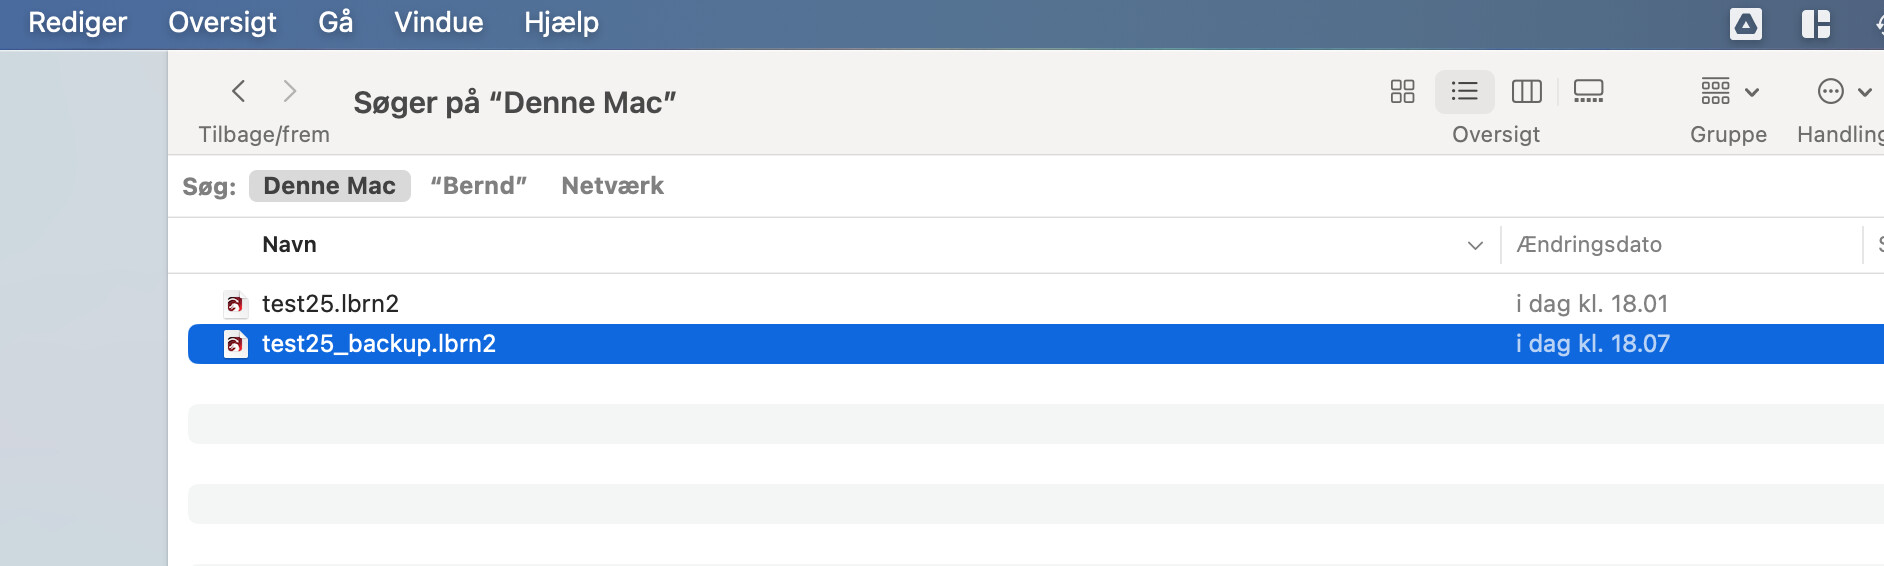Switch to icon grid view
This screenshot has width=1884, height=566.
coord(1402,92)
